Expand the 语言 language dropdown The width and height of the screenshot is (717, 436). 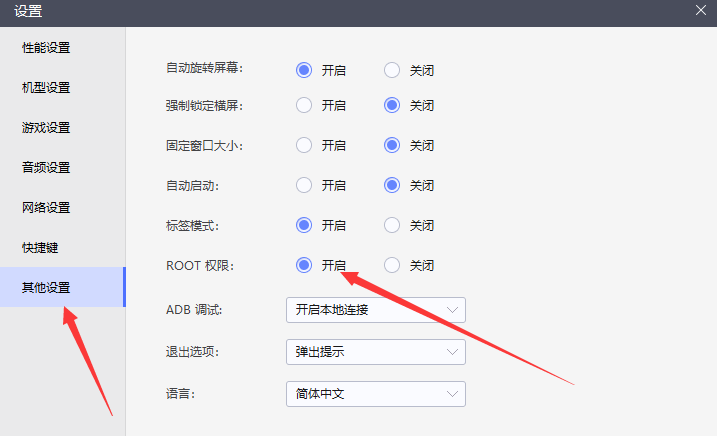375,394
